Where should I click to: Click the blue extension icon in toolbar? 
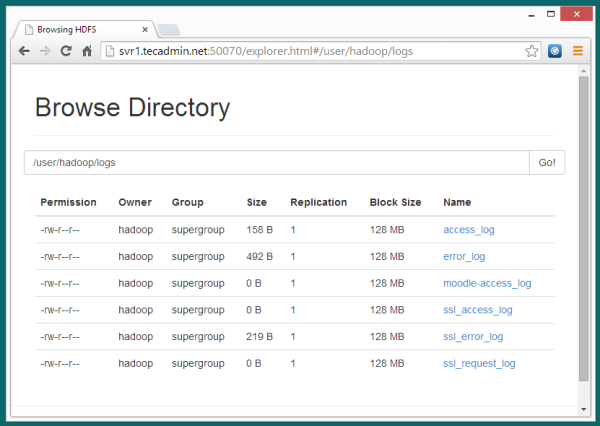(x=555, y=50)
